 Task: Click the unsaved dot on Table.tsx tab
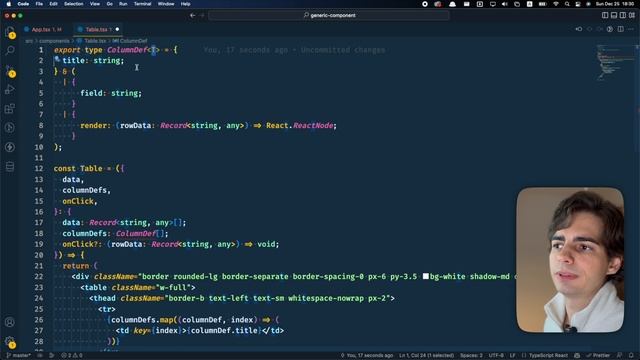click(x=117, y=29)
